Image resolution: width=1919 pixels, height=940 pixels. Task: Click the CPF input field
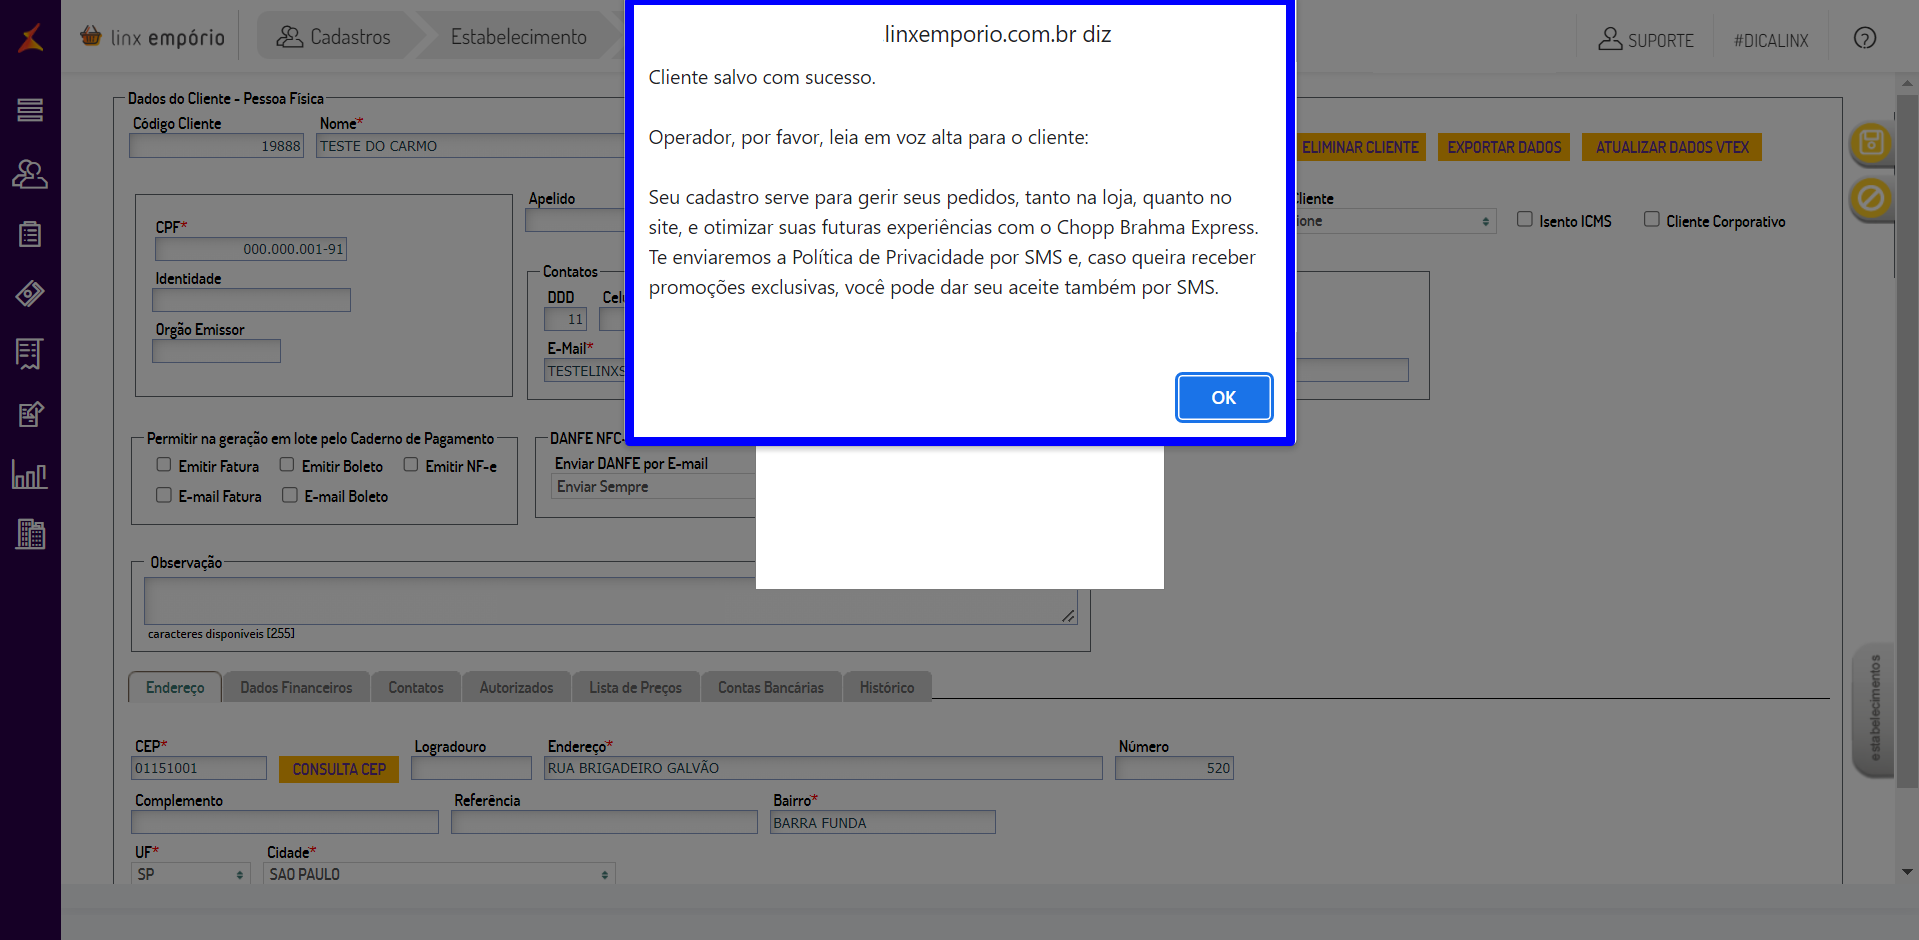(250, 249)
